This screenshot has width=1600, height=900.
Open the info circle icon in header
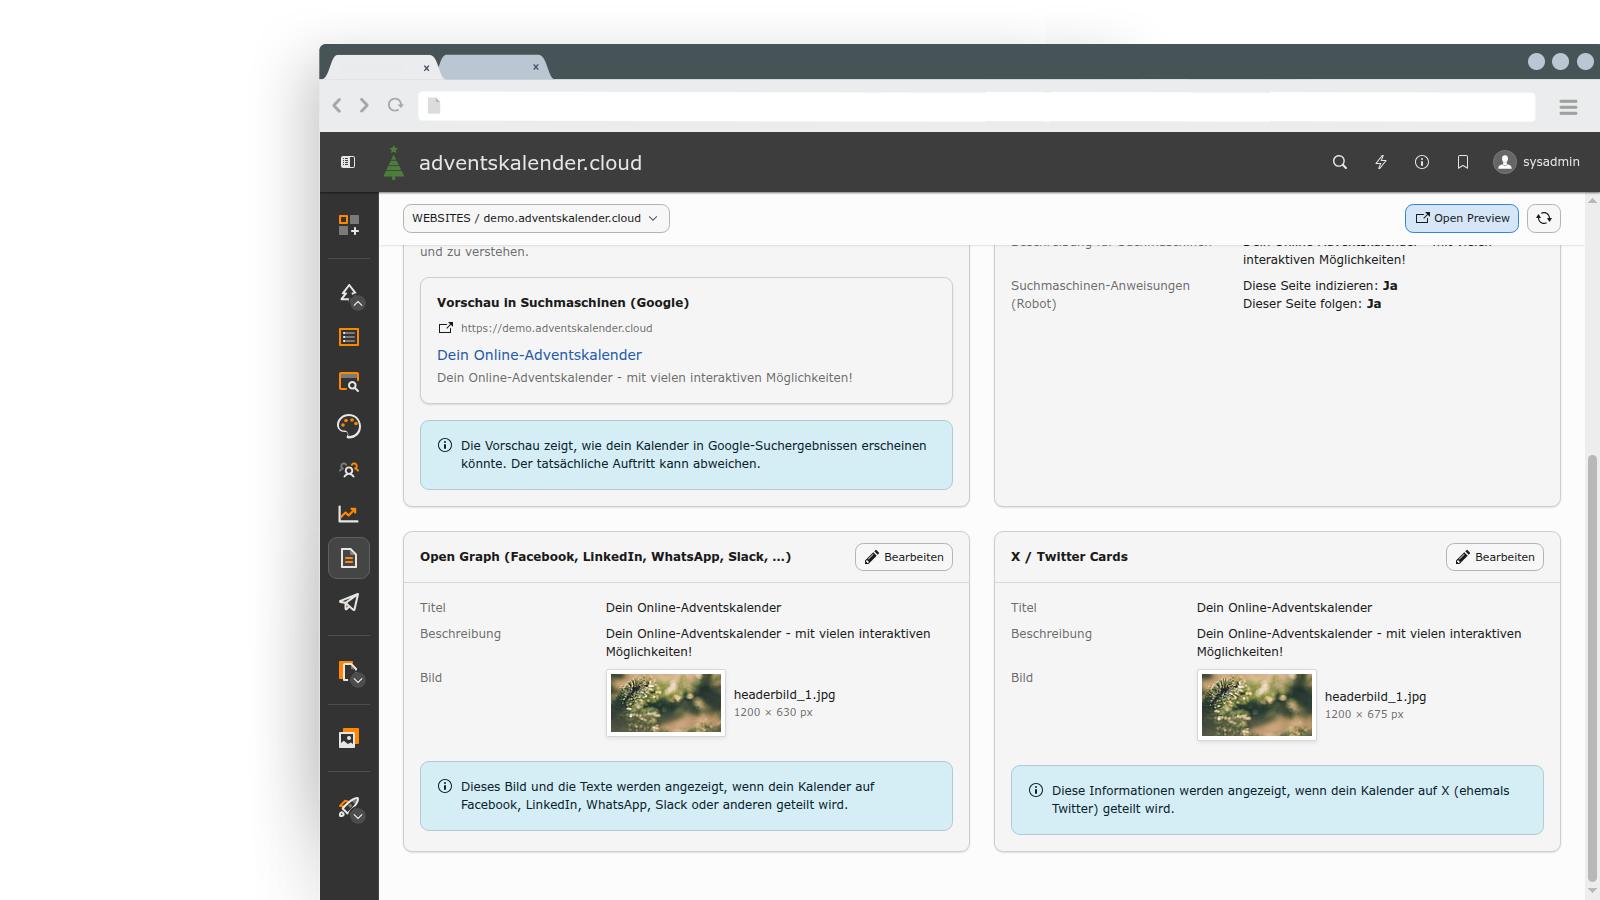coord(1422,162)
